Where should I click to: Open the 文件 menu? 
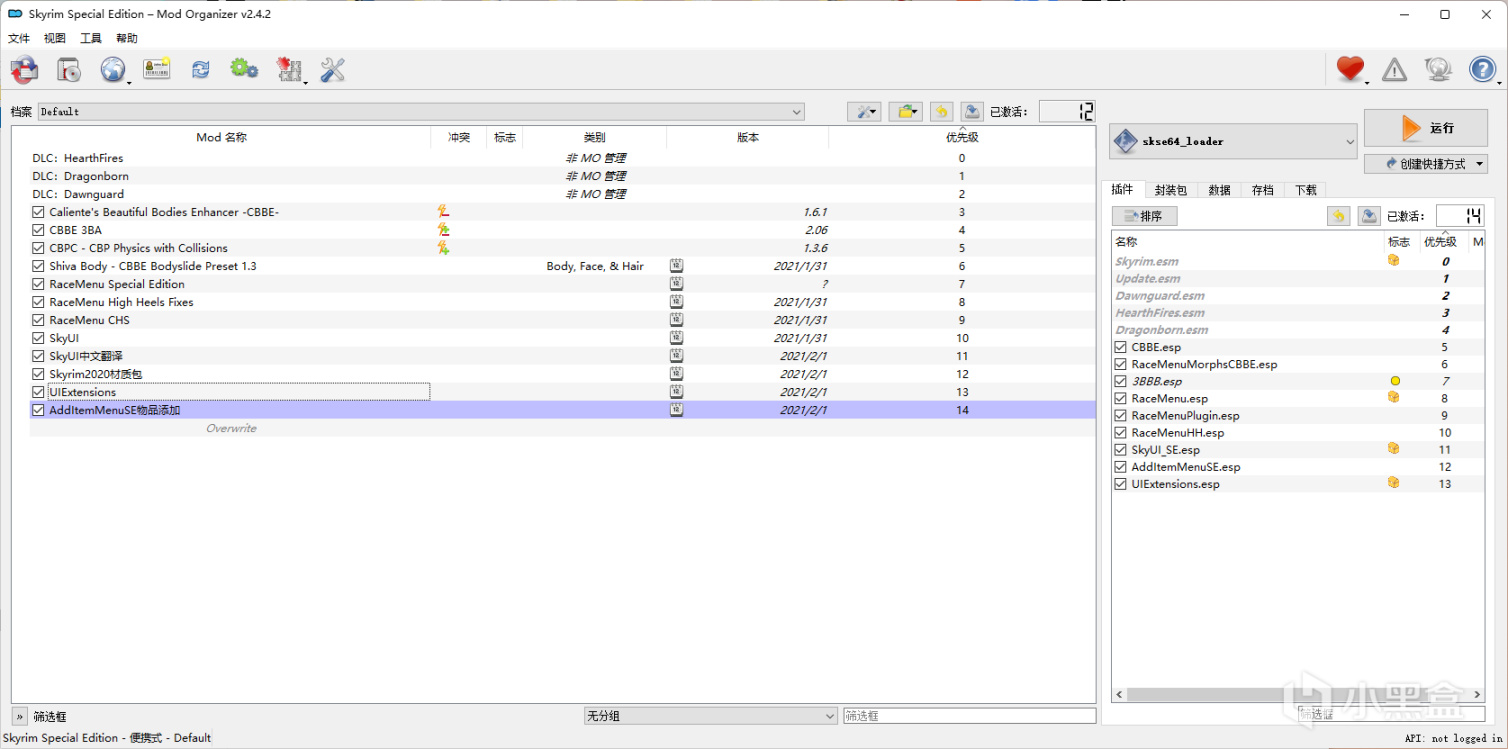(19, 38)
